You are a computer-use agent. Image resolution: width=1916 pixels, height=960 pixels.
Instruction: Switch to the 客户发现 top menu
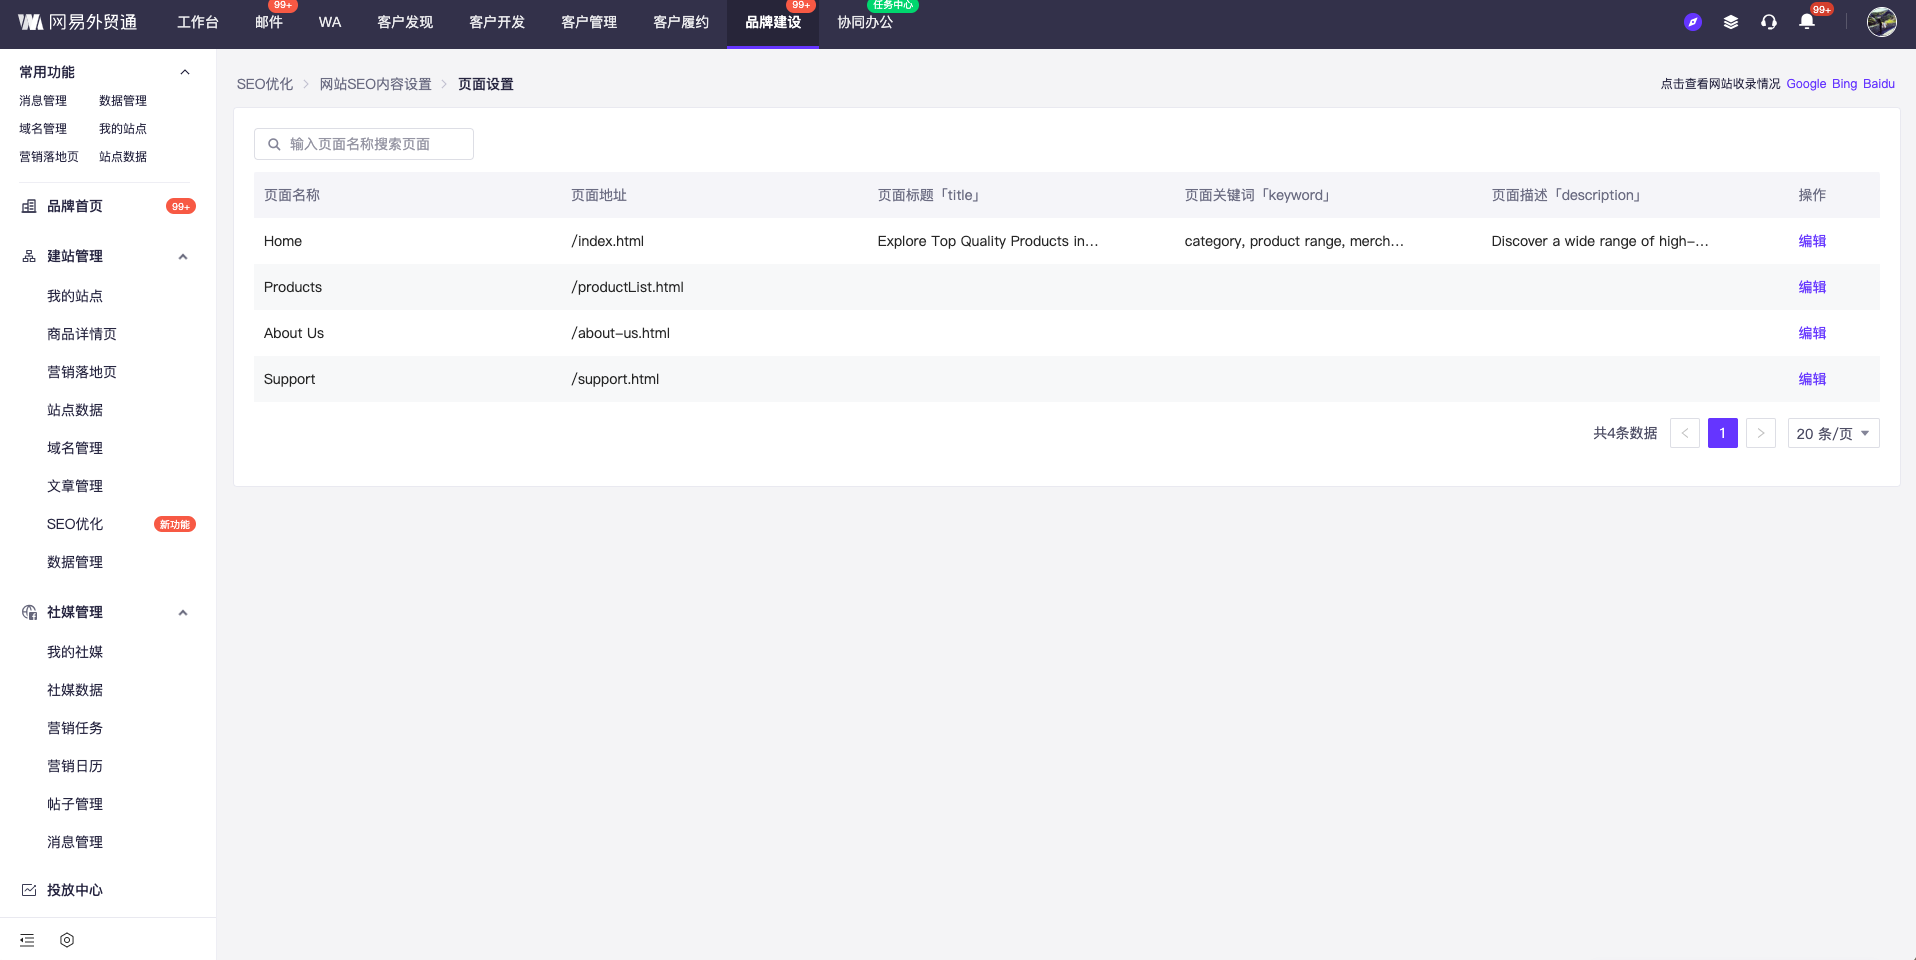click(x=405, y=23)
